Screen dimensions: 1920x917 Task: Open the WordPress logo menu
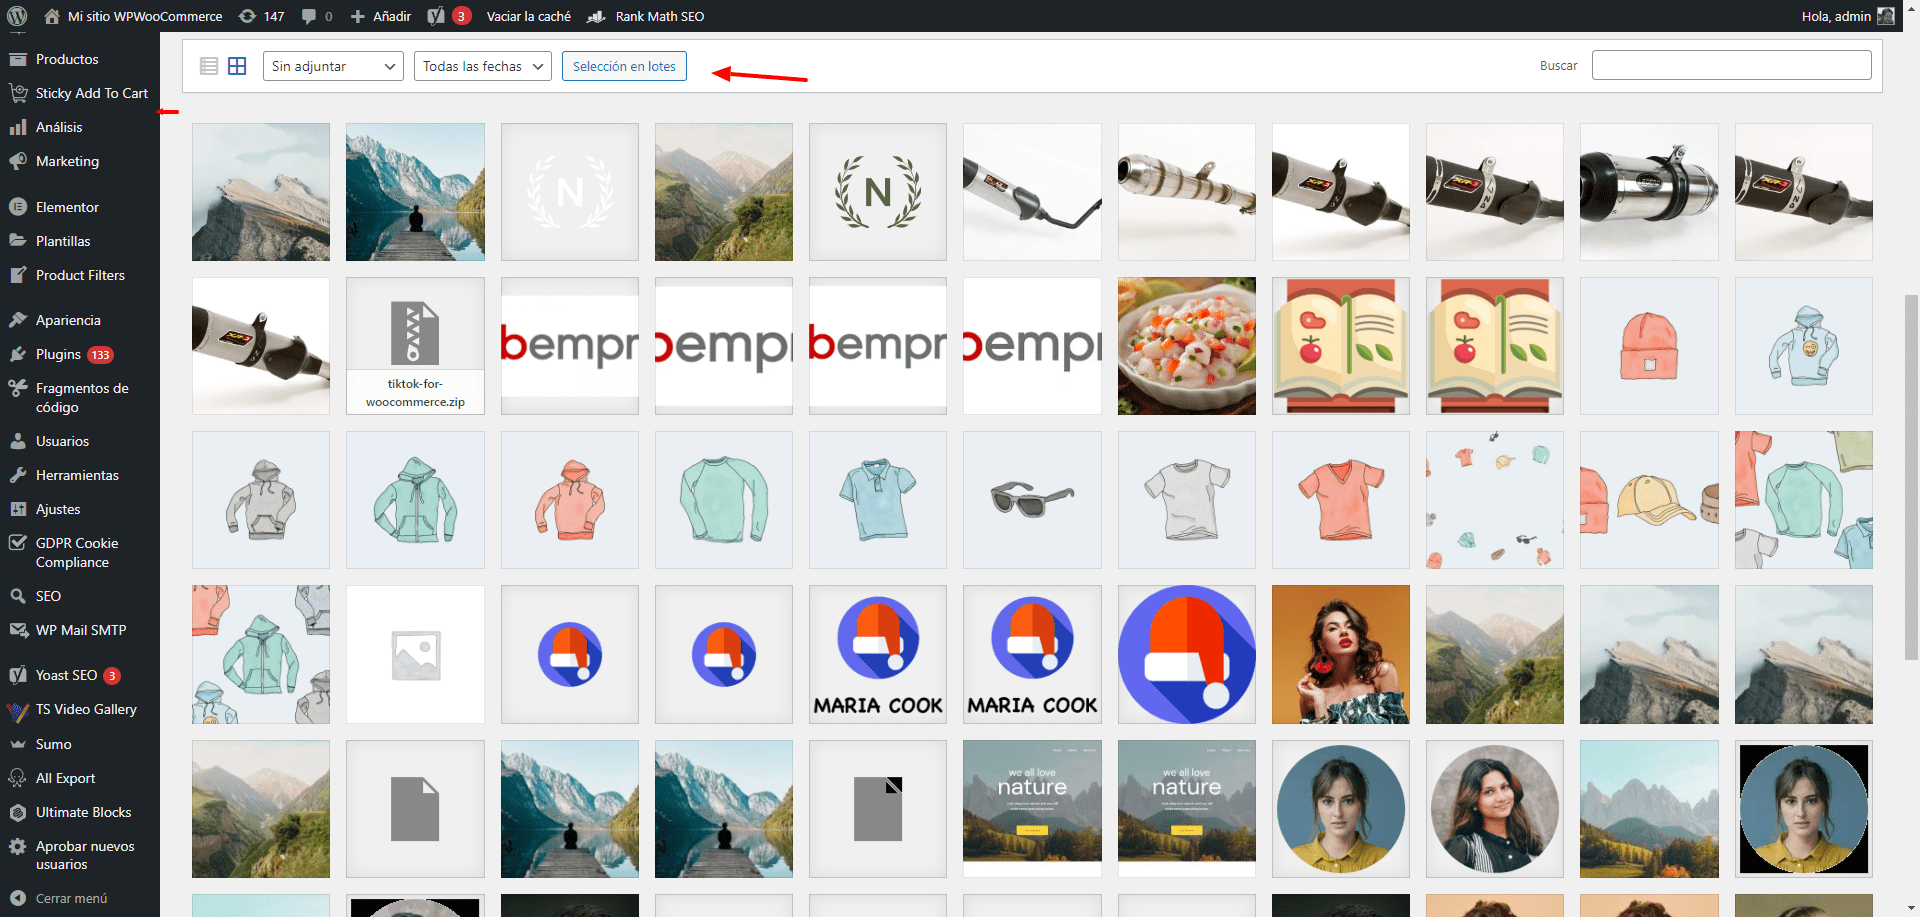[17, 16]
